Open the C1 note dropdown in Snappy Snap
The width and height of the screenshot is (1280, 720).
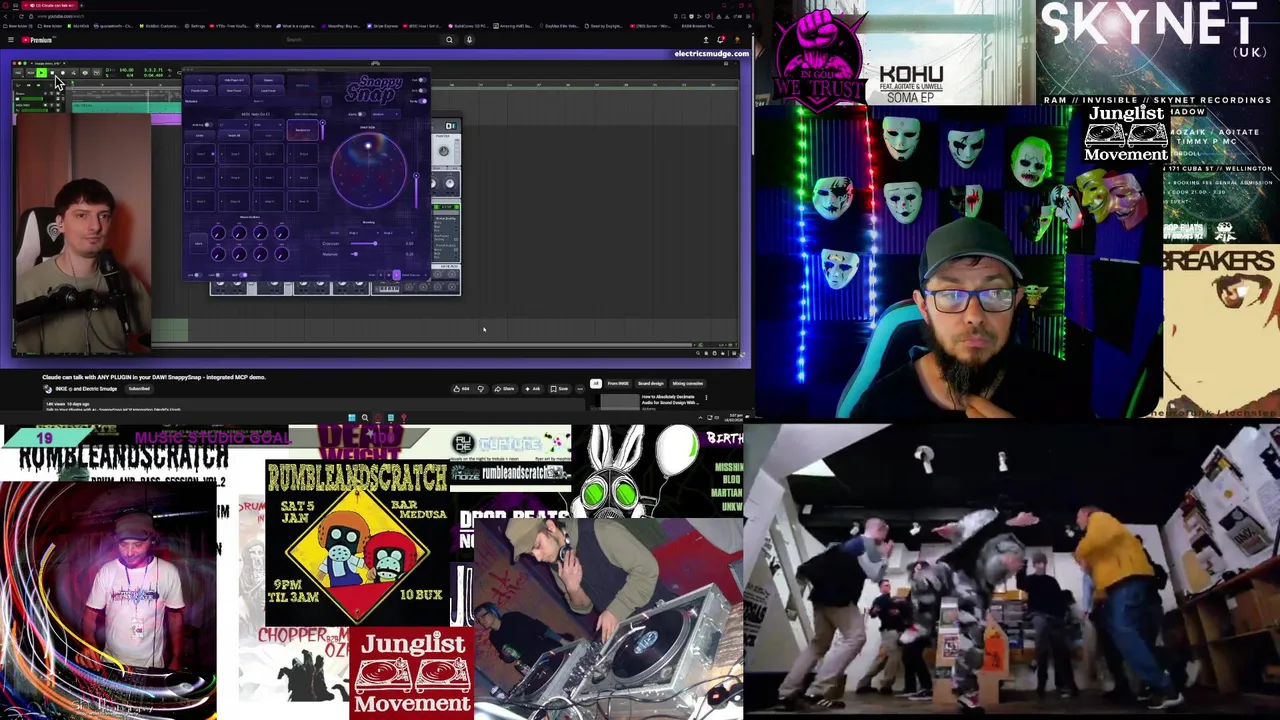(x=234, y=125)
